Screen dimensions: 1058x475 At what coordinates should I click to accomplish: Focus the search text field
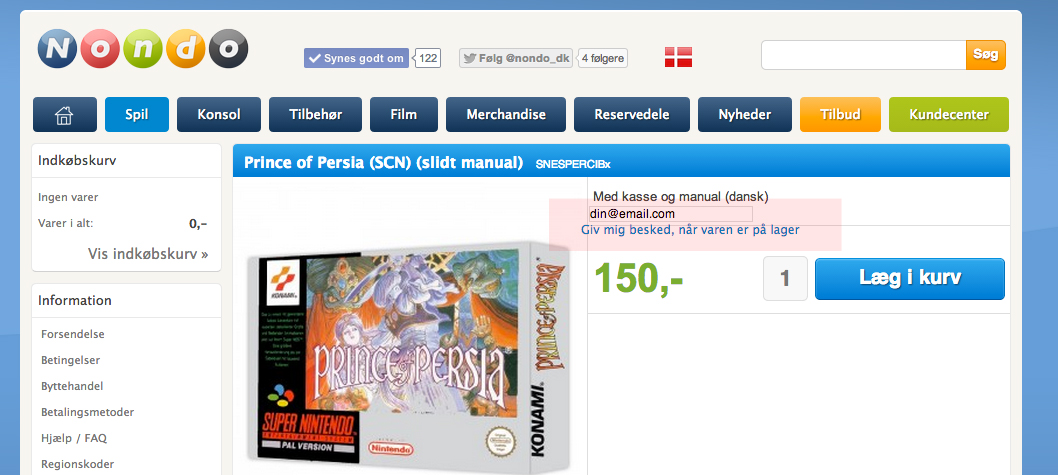point(864,55)
